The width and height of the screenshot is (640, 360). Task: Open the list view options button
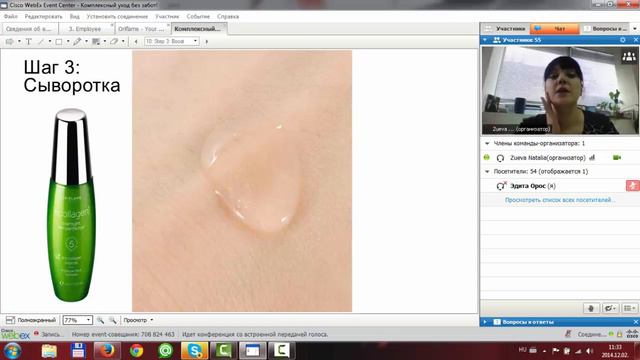coord(630,308)
